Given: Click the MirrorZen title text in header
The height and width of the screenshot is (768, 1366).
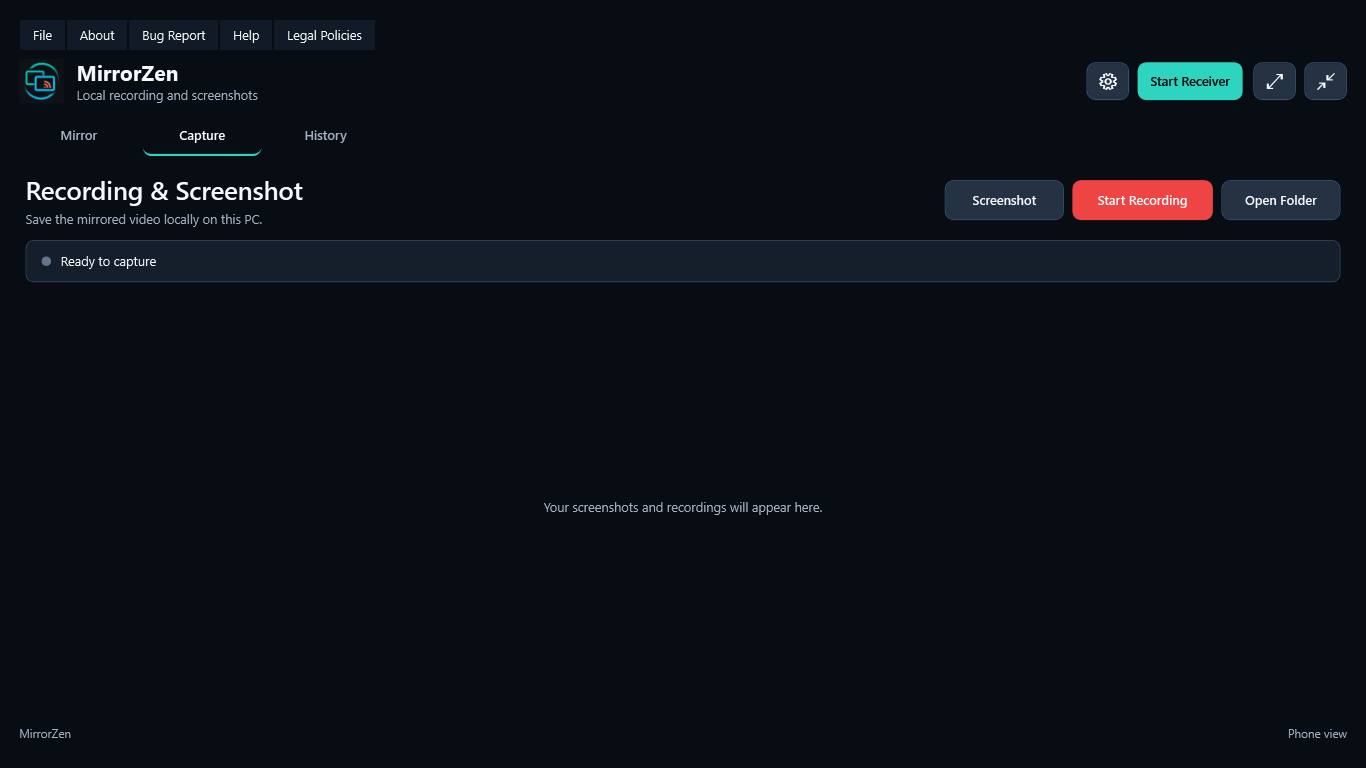Looking at the screenshot, I should [127, 73].
